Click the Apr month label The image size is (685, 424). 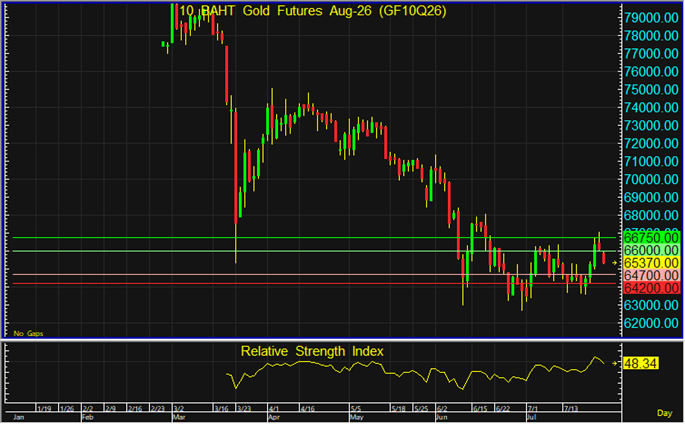pos(273,417)
